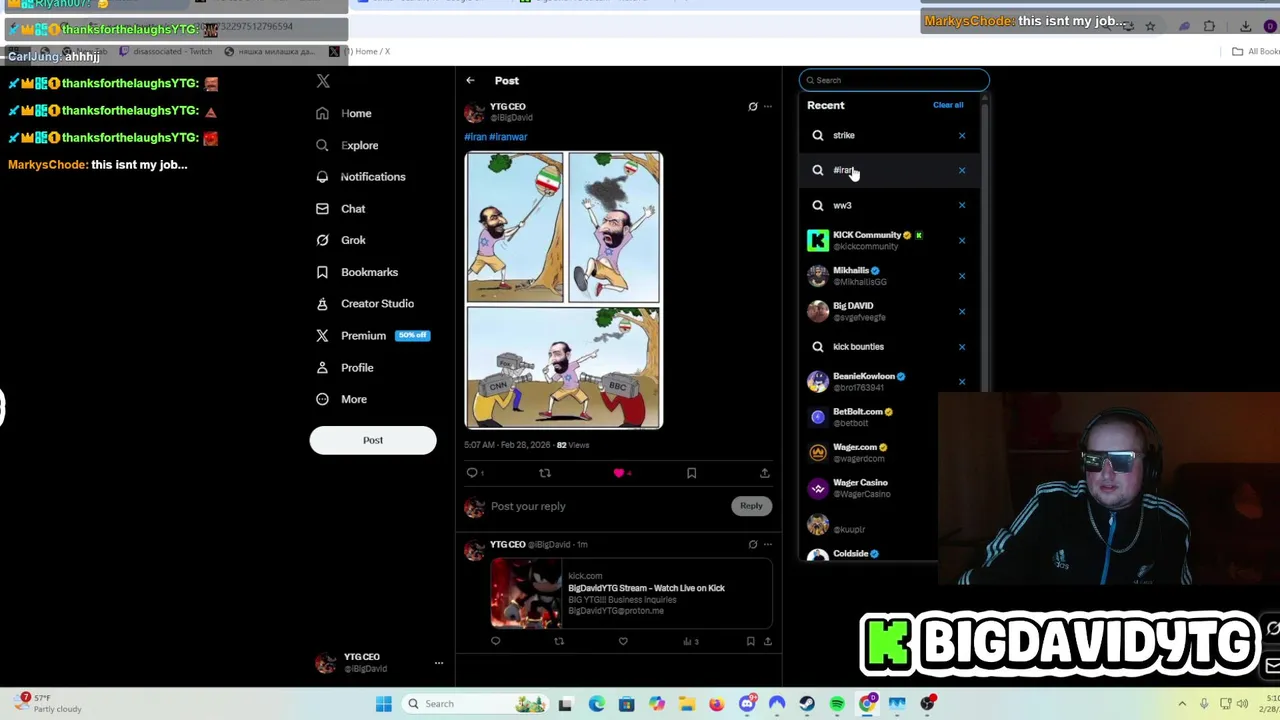Screen dimensions: 1280x720
Task: Remove 'strike' from recent searches
Action: (x=962, y=135)
